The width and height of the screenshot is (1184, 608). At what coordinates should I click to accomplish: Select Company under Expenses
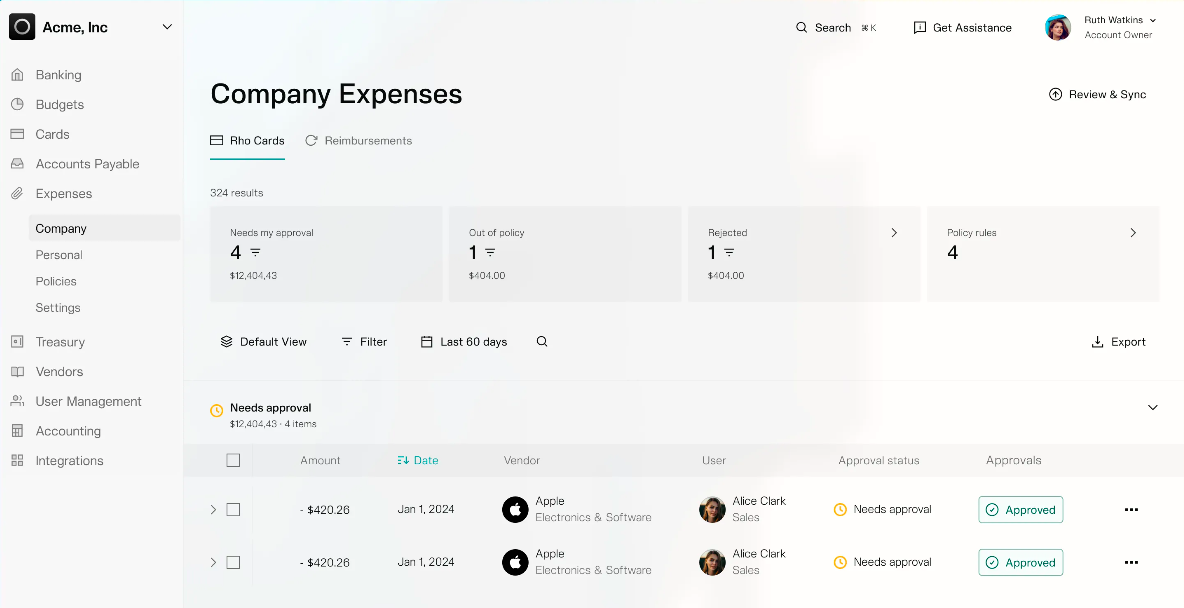coord(104,228)
